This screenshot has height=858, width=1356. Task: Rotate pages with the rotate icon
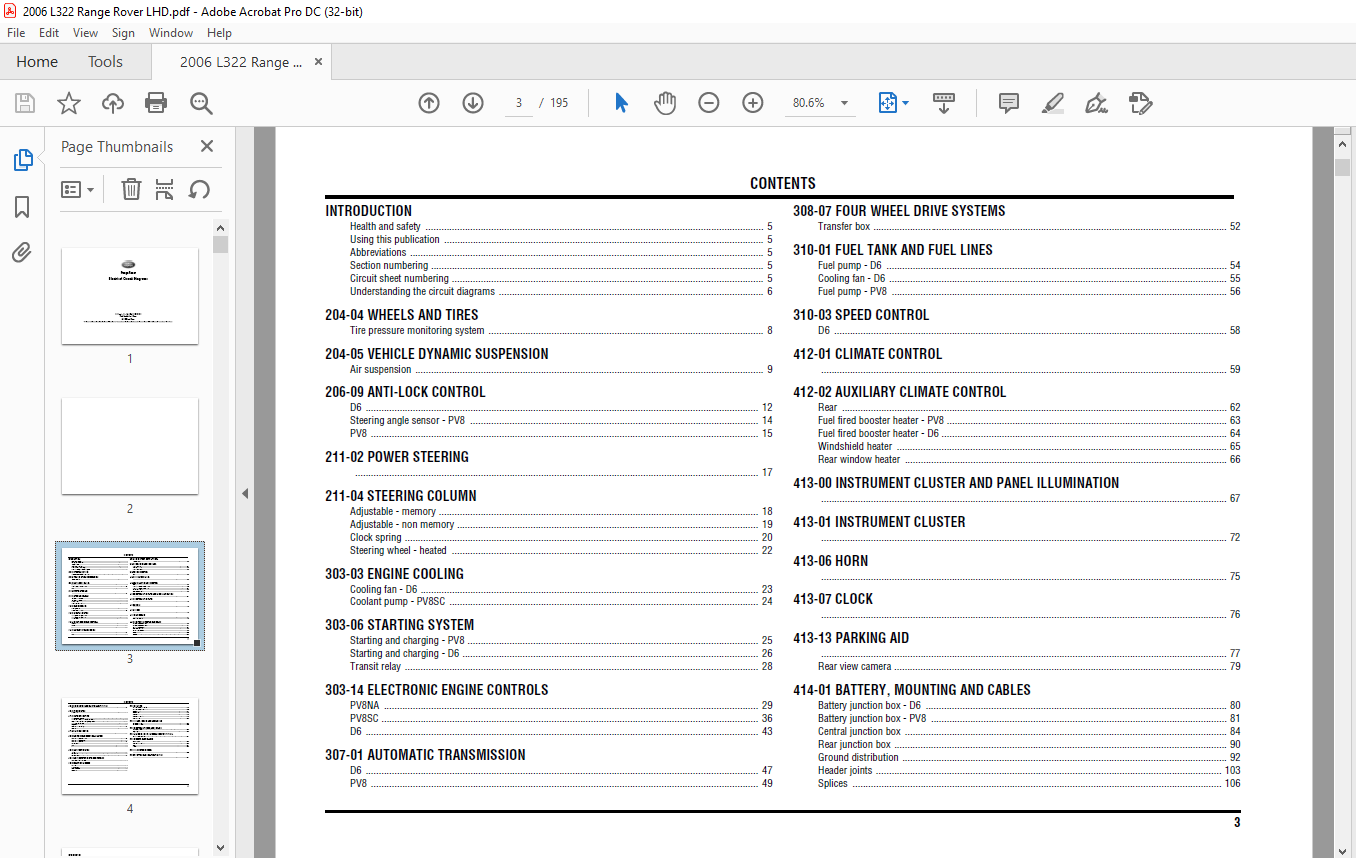coord(199,189)
